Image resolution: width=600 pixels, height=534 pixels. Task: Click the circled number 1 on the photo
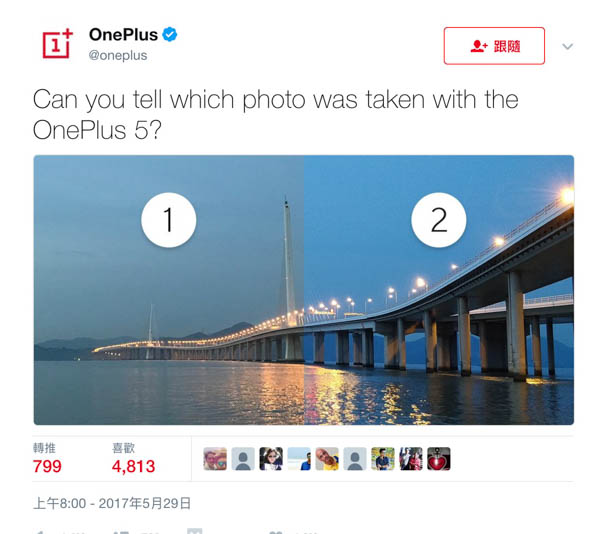pos(168,219)
